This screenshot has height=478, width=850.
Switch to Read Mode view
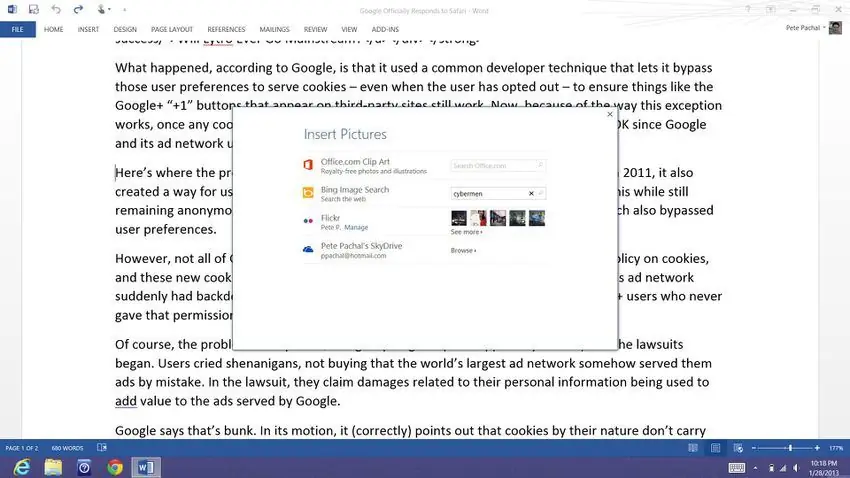[693, 448]
